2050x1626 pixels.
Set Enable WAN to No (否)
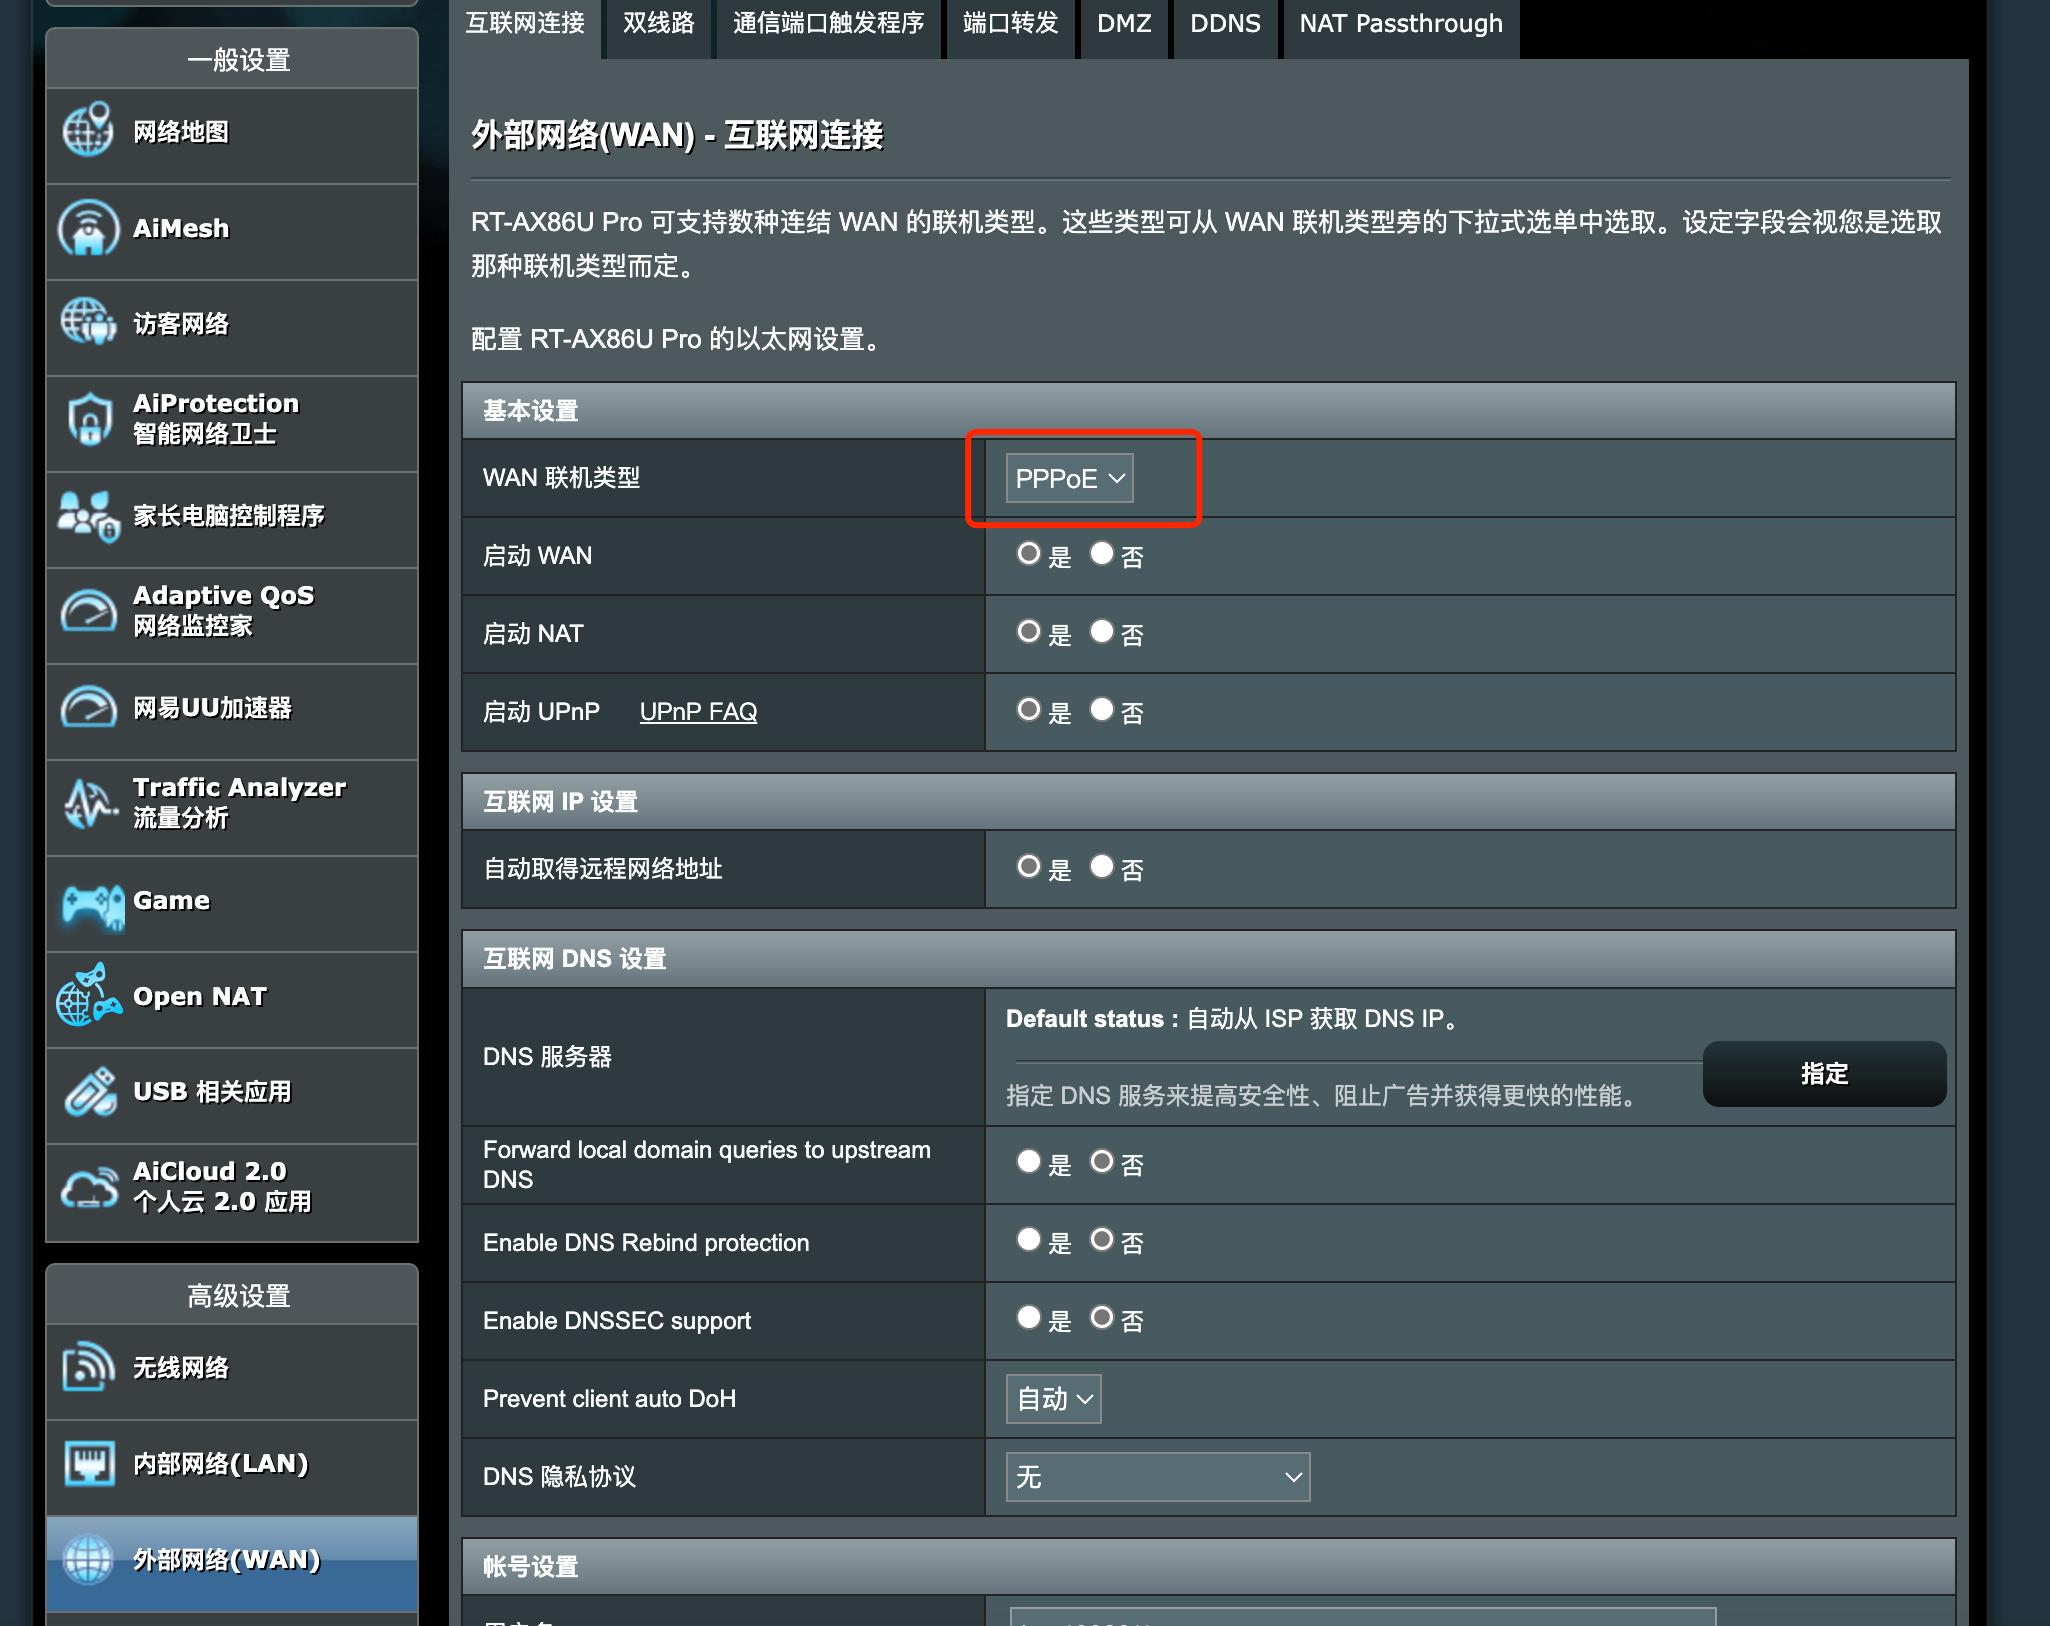1101,554
